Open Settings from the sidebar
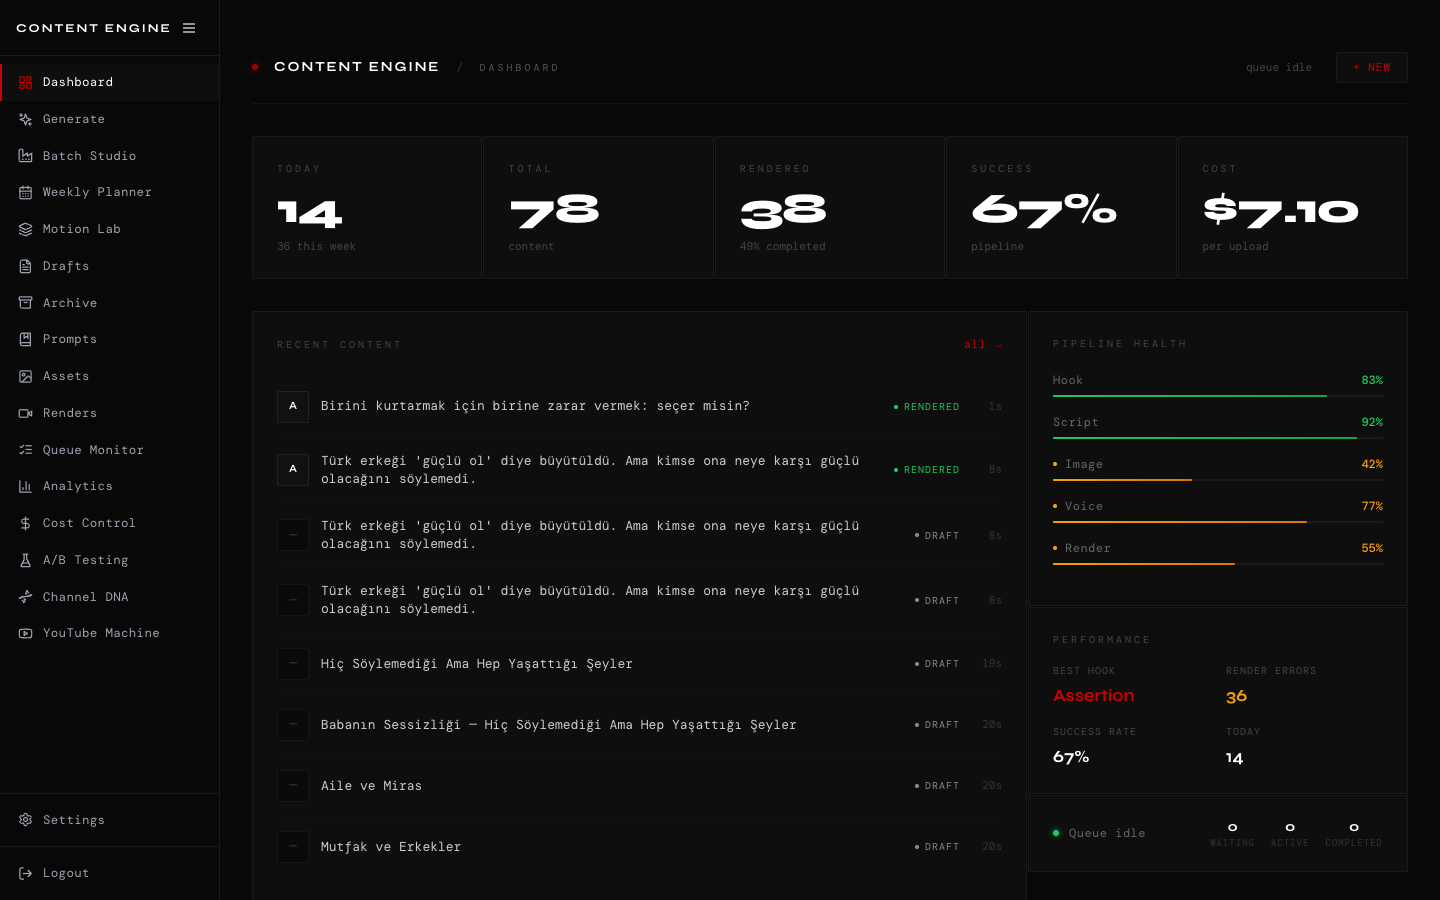 [74, 820]
